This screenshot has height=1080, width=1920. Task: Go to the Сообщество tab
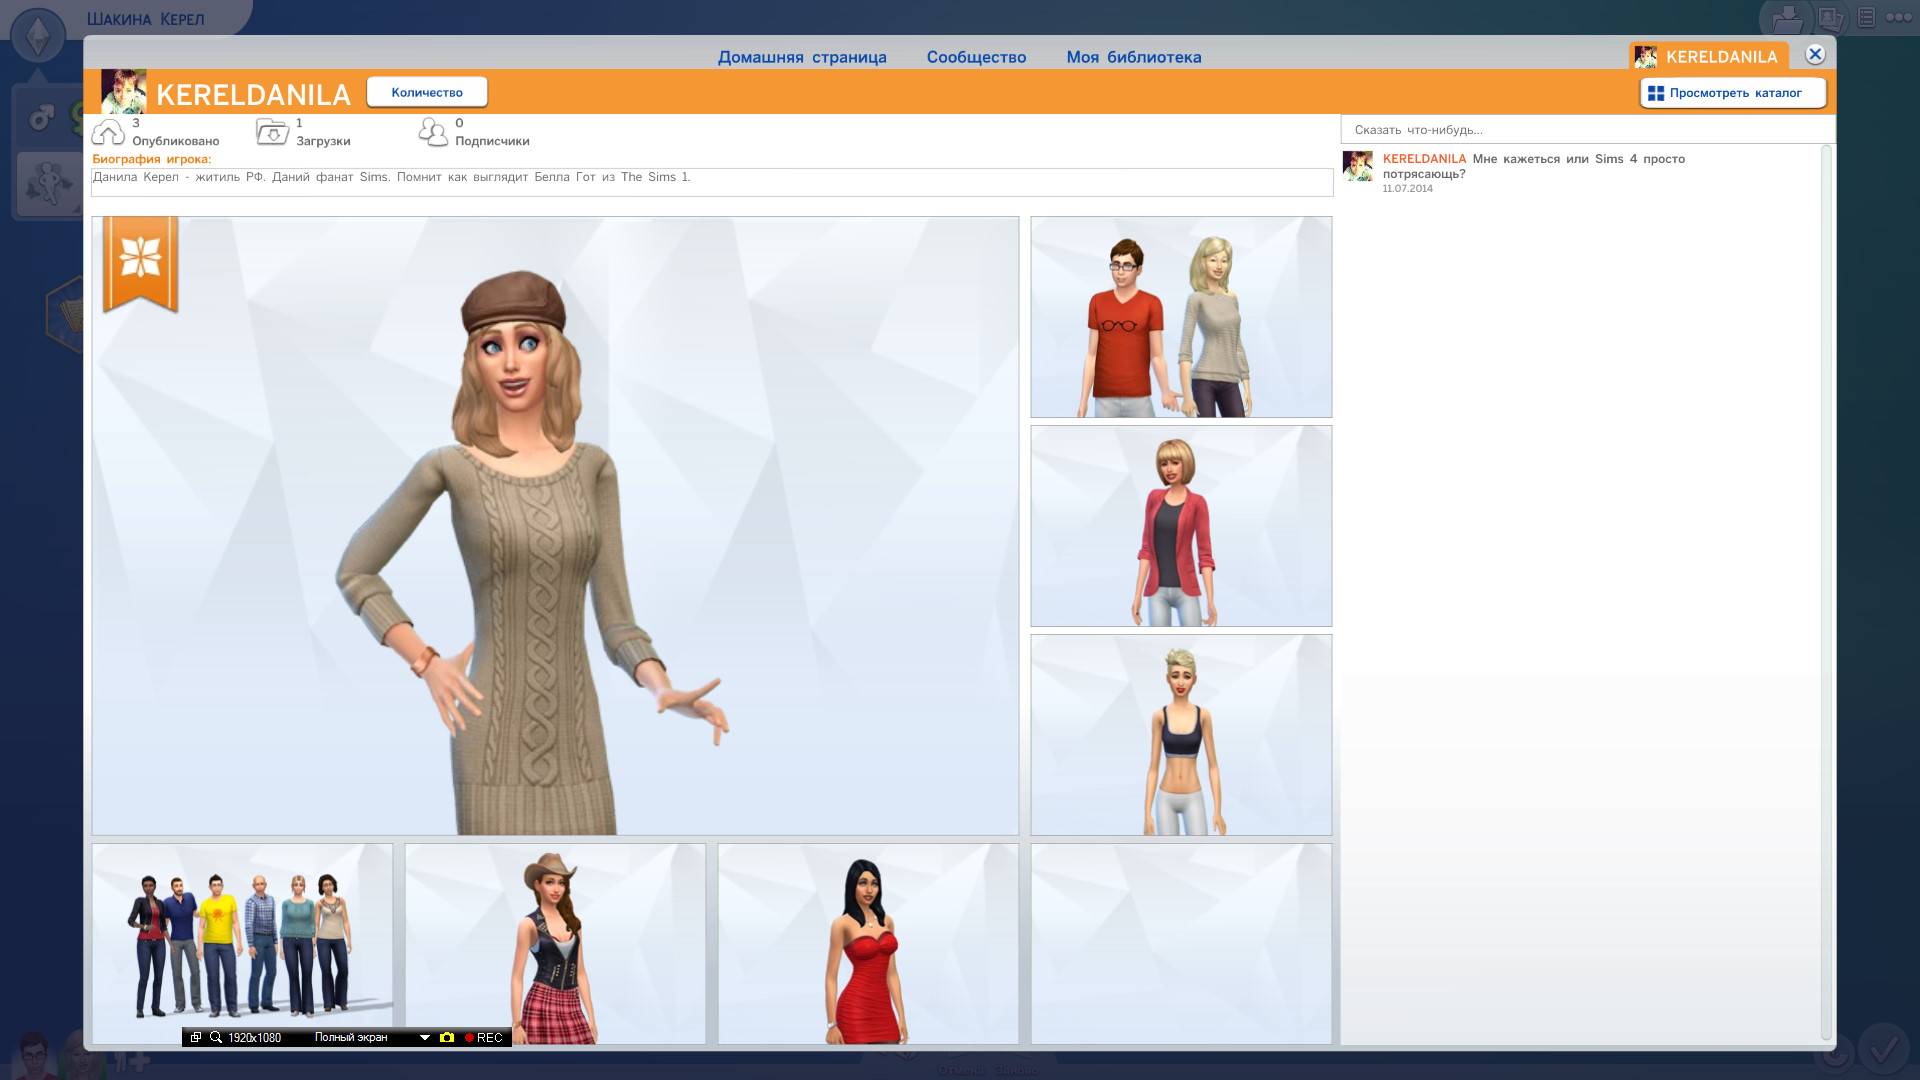point(976,57)
